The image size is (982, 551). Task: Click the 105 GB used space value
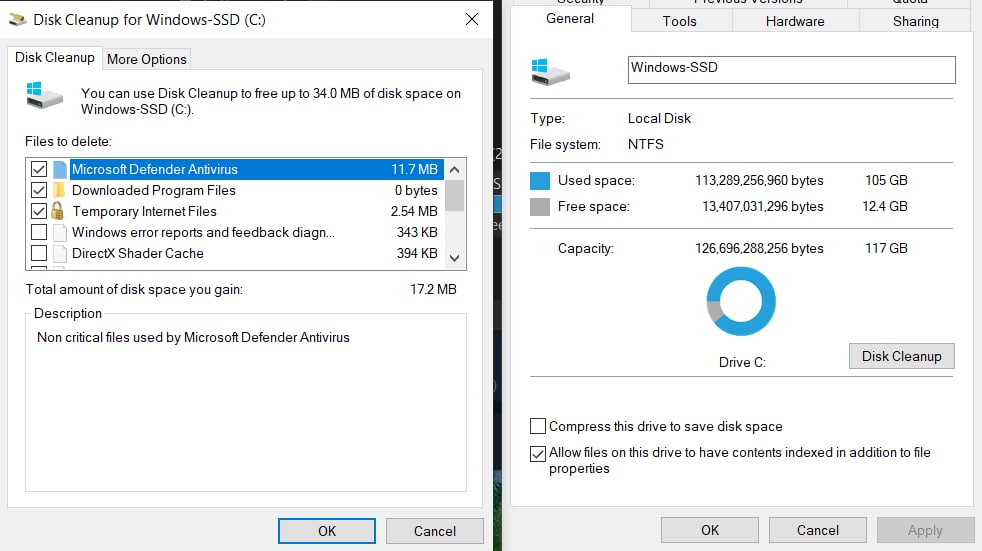tap(886, 180)
